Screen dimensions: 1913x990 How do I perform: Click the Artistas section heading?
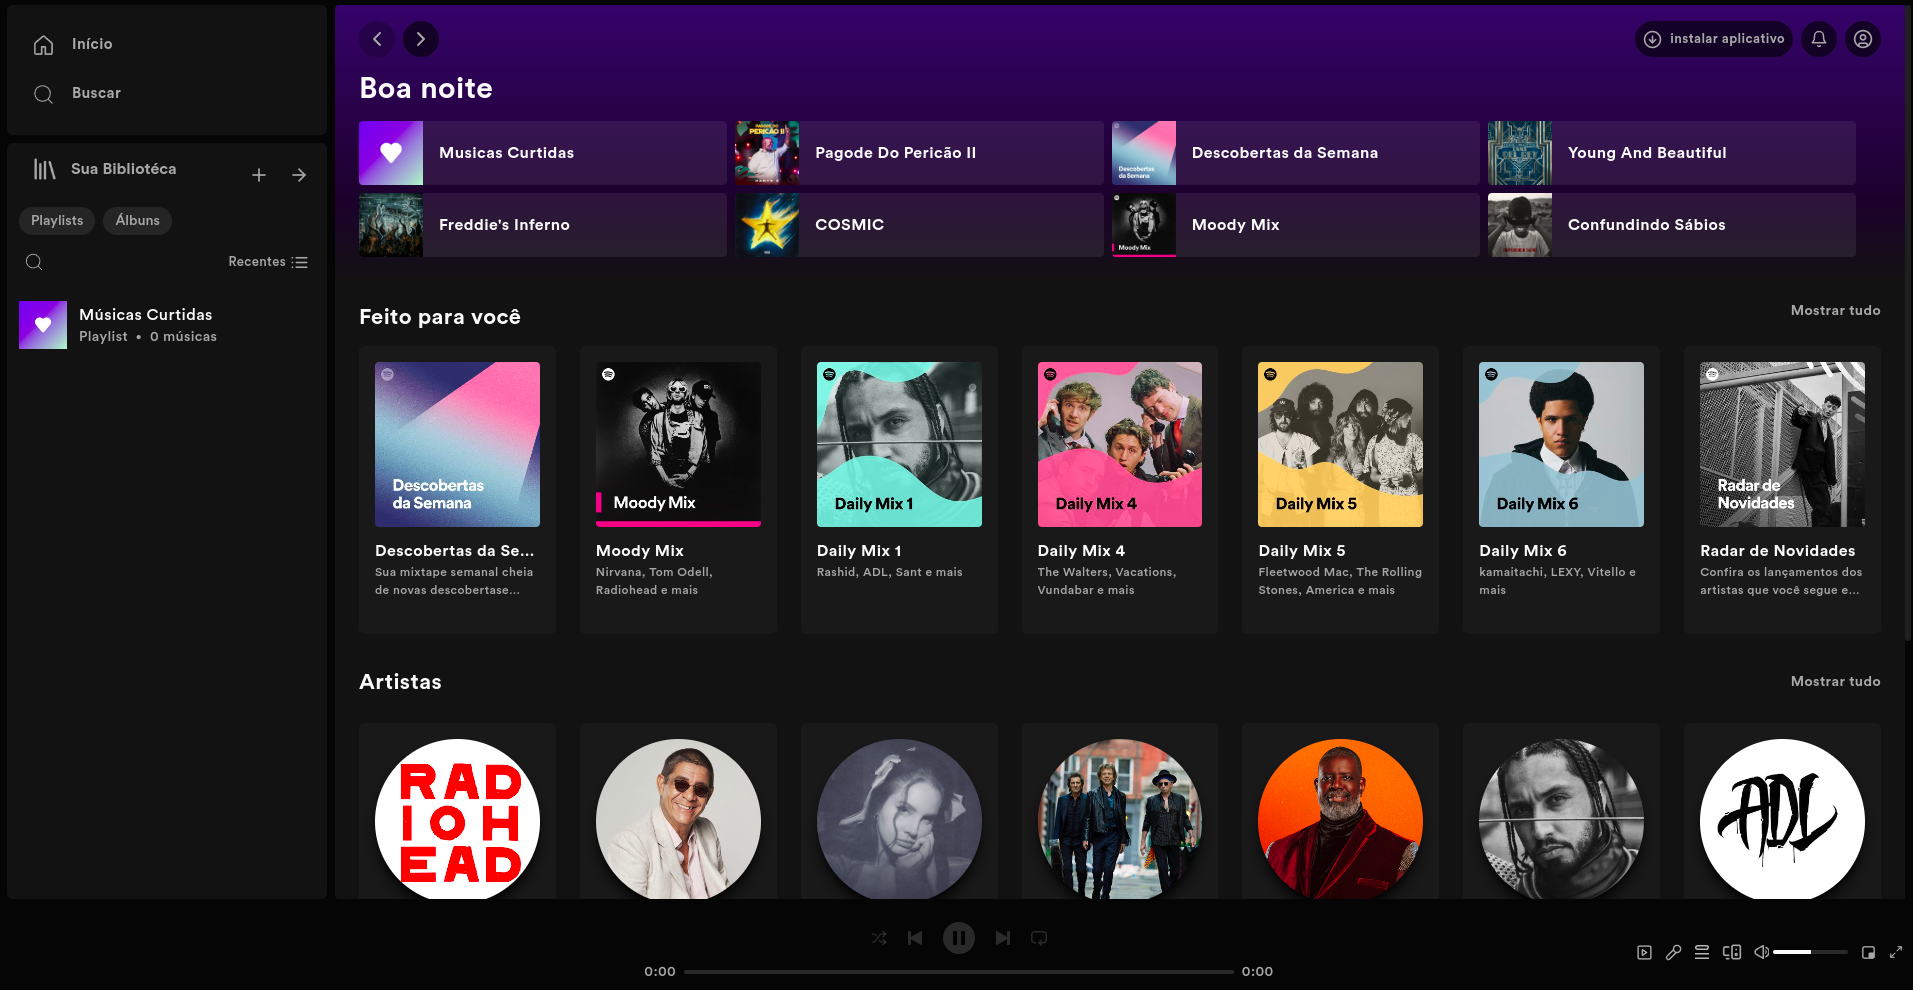pos(400,682)
